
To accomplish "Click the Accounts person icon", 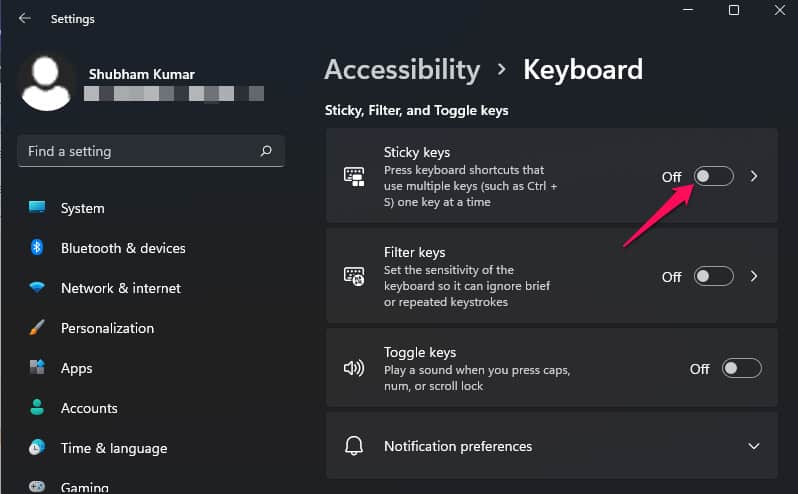I will pos(37,408).
